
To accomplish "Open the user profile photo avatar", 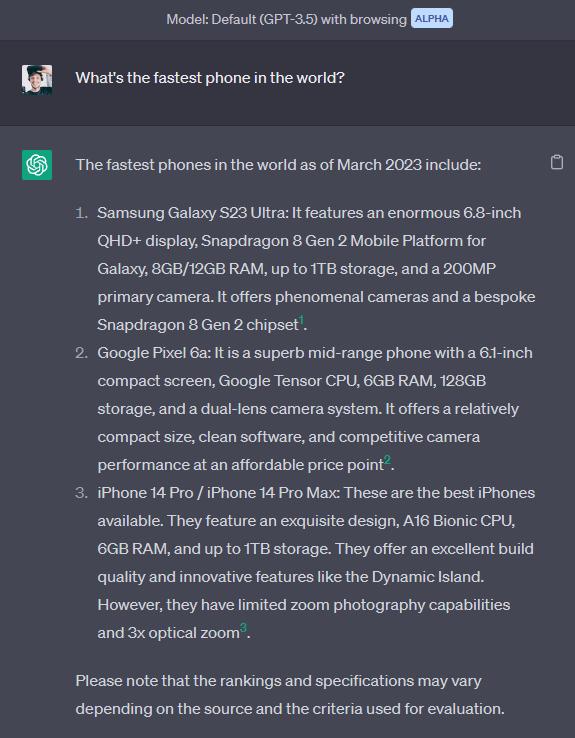I will [37, 80].
